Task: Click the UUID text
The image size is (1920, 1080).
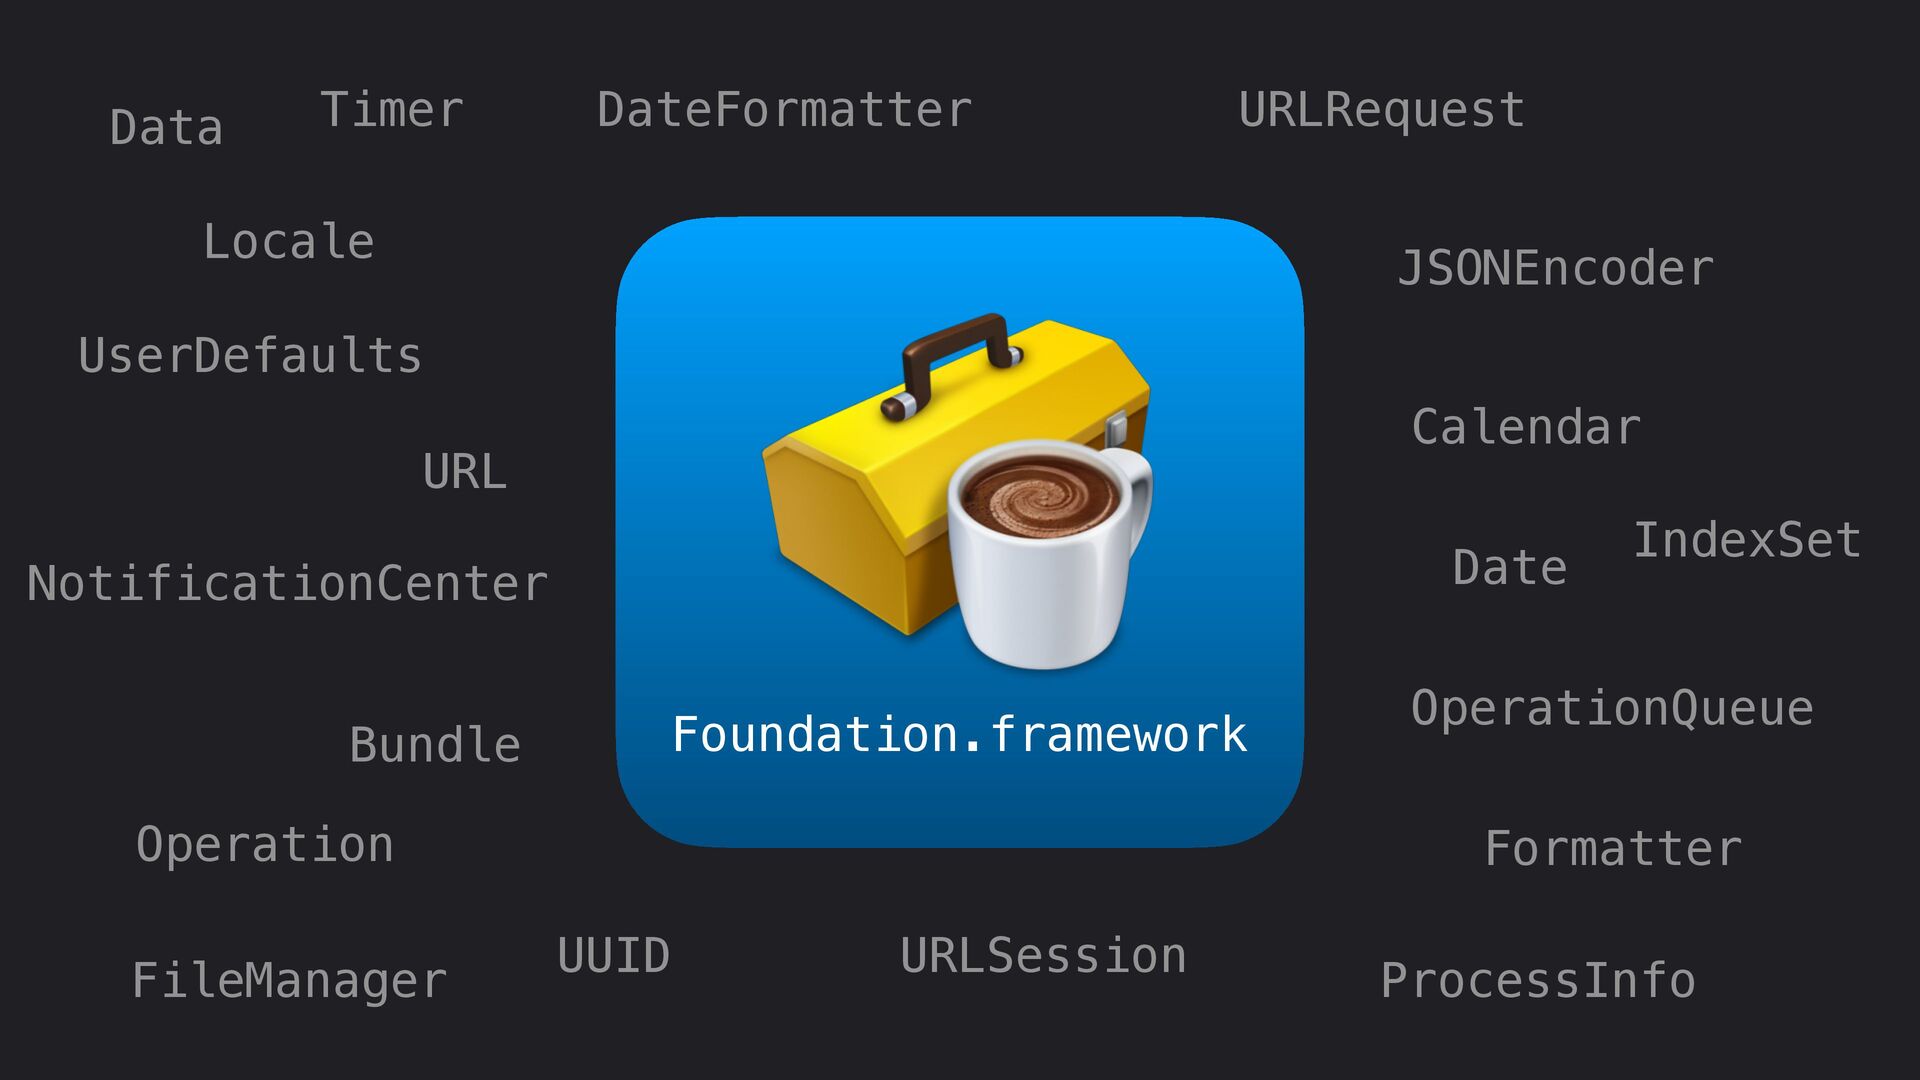Action: point(613,956)
